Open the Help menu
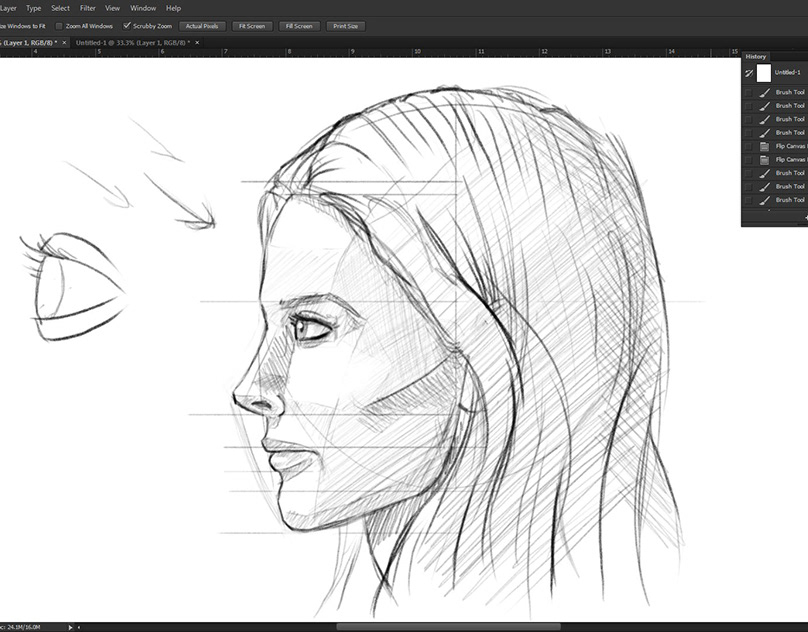This screenshot has height=632, width=808. pos(173,8)
